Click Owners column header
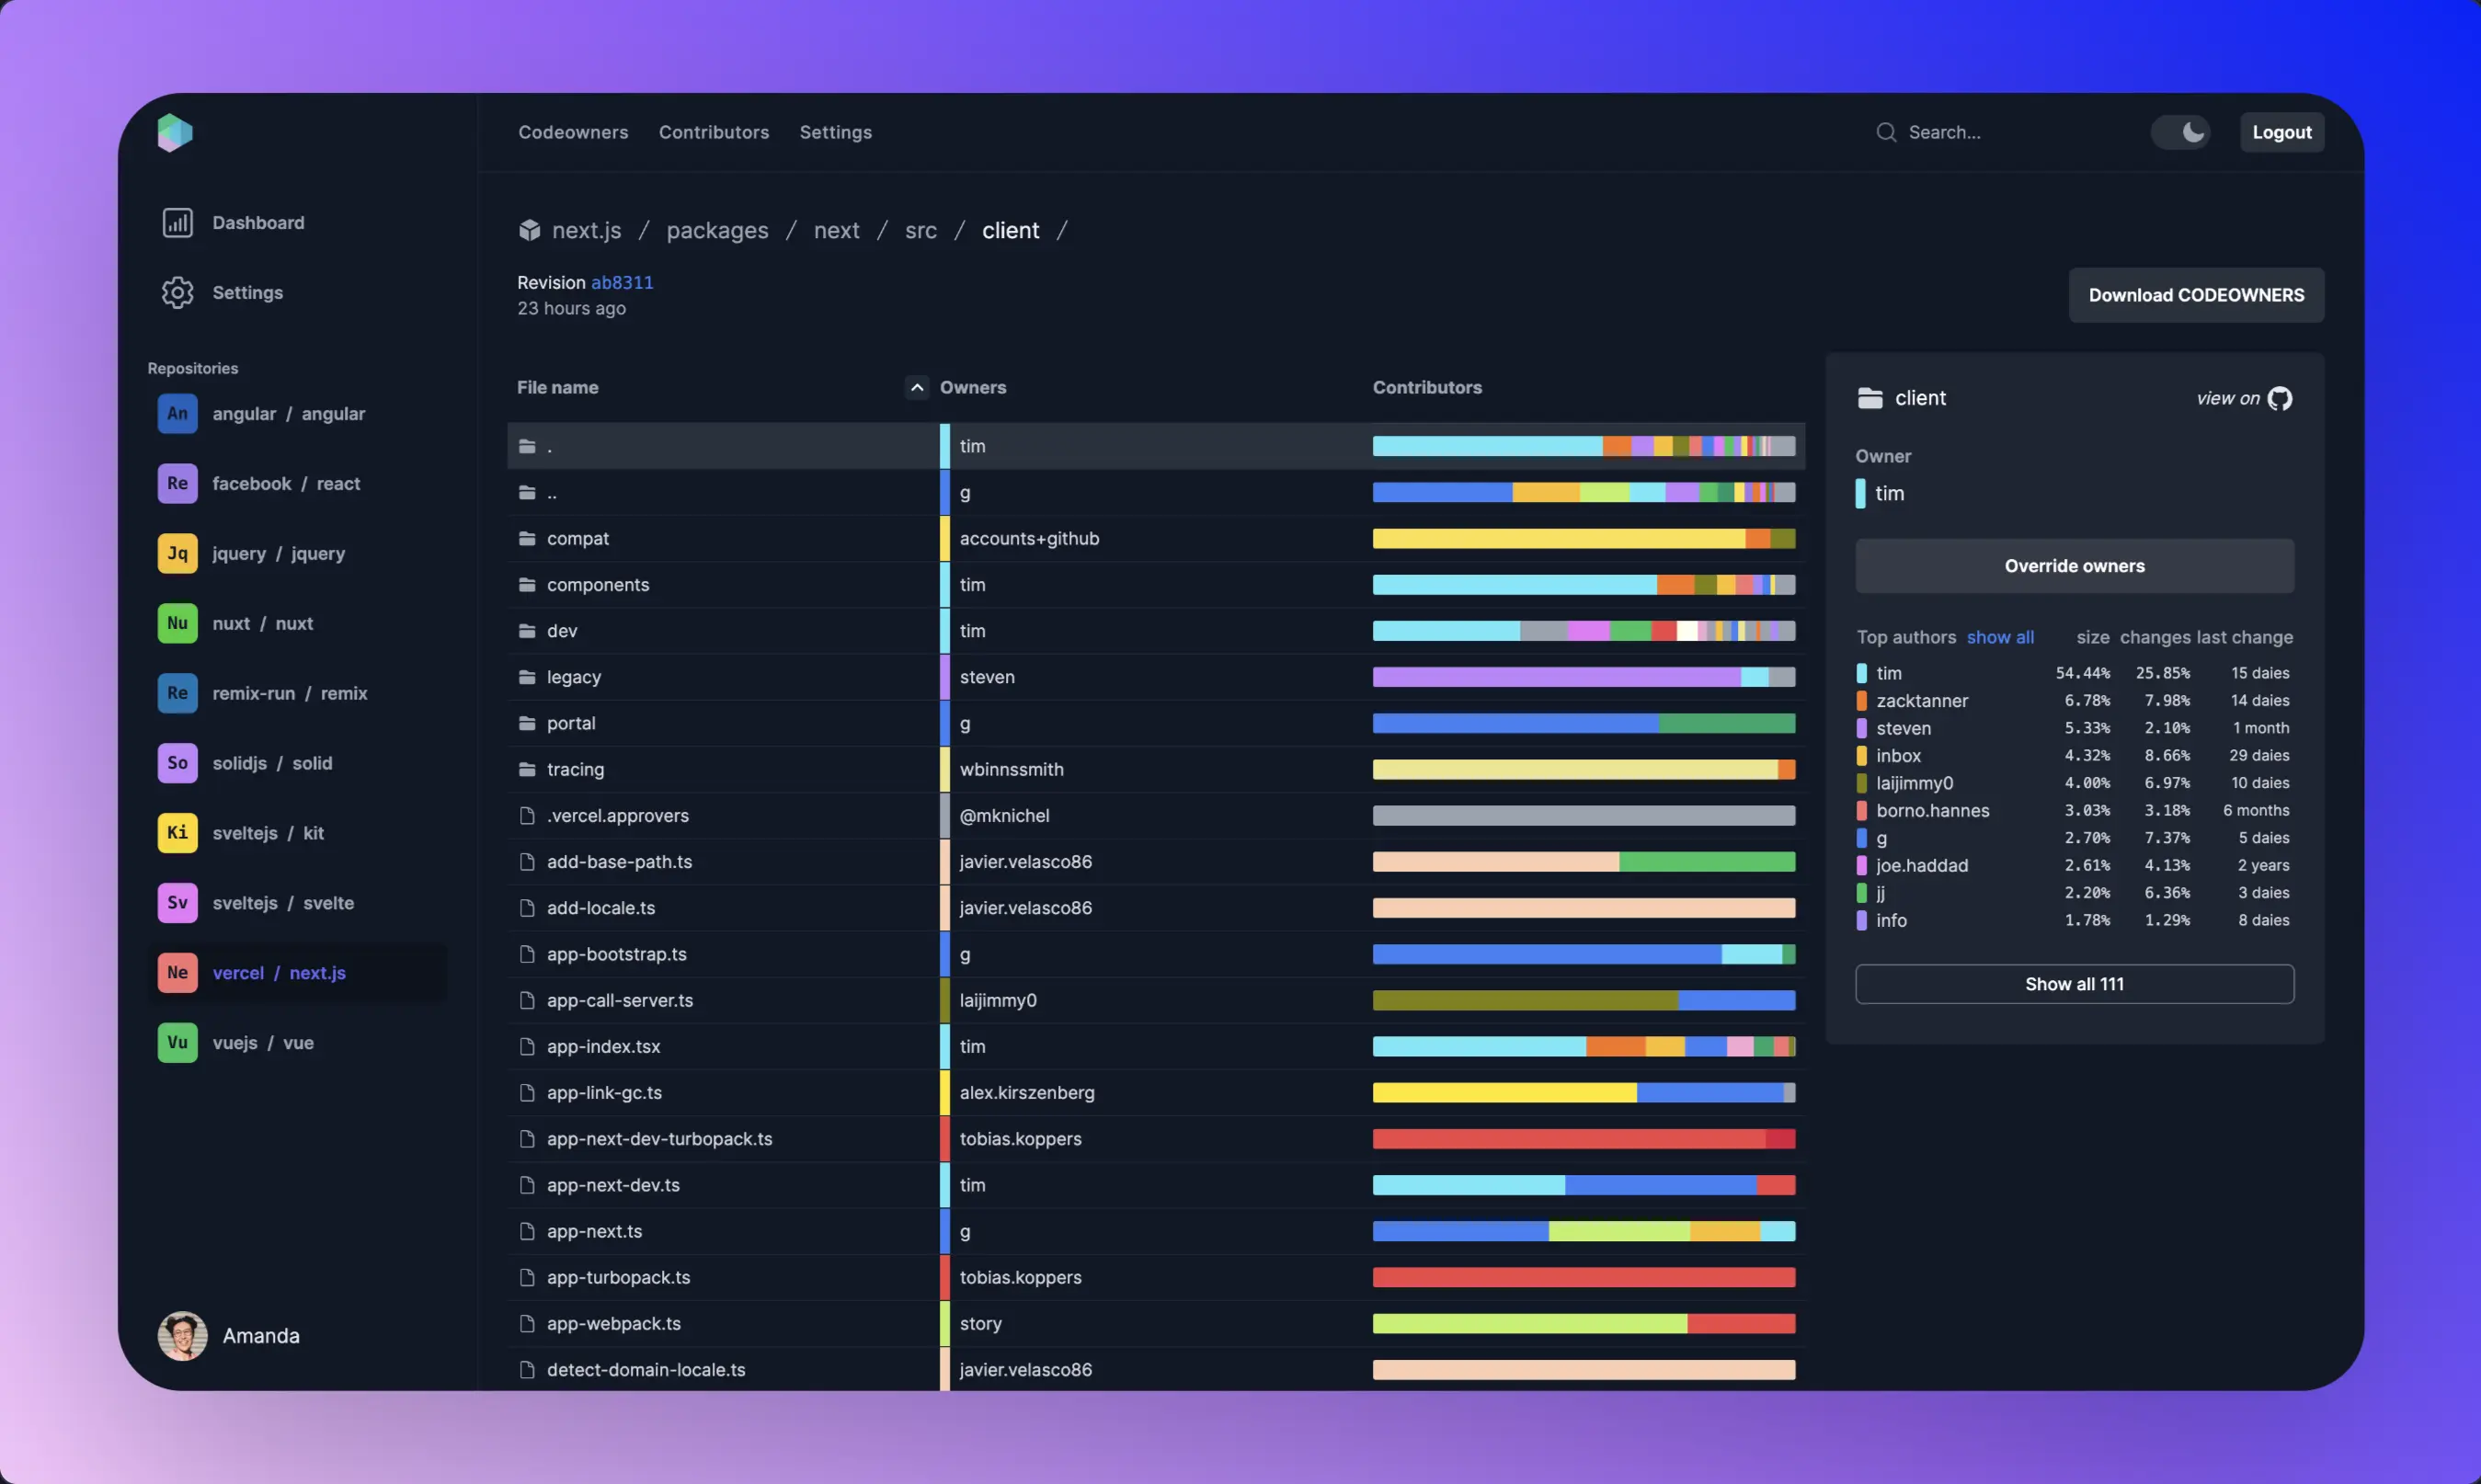 pyautogui.click(x=972, y=387)
